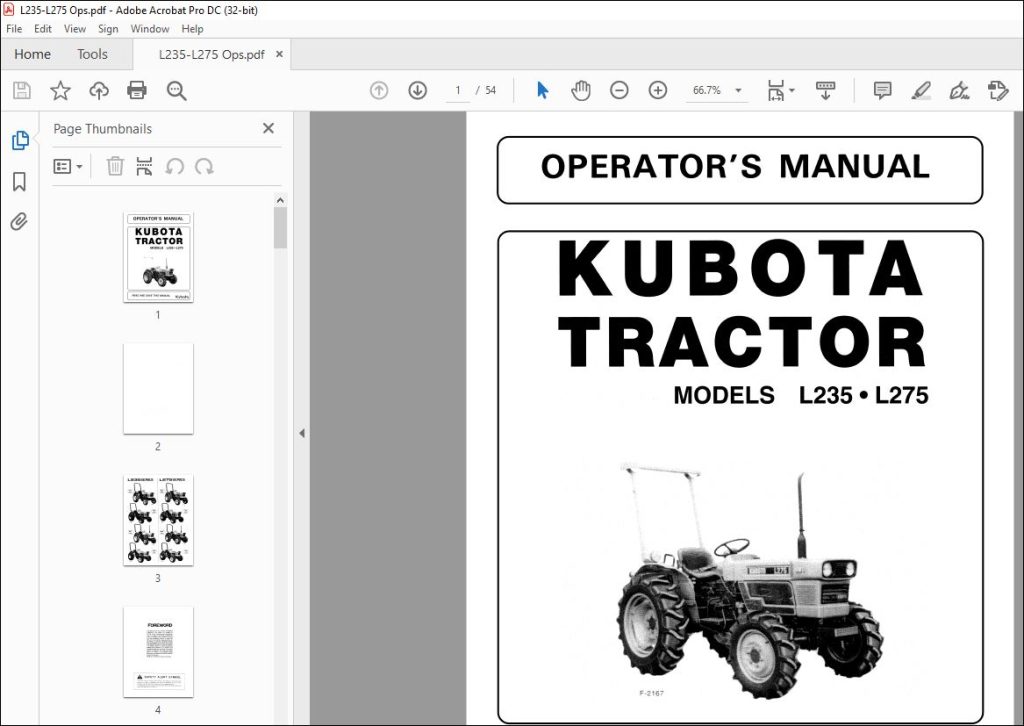Viewport: 1024px width, 726px height.
Task: Add a sticky note comment icon
Action: [x=882, y=90]
